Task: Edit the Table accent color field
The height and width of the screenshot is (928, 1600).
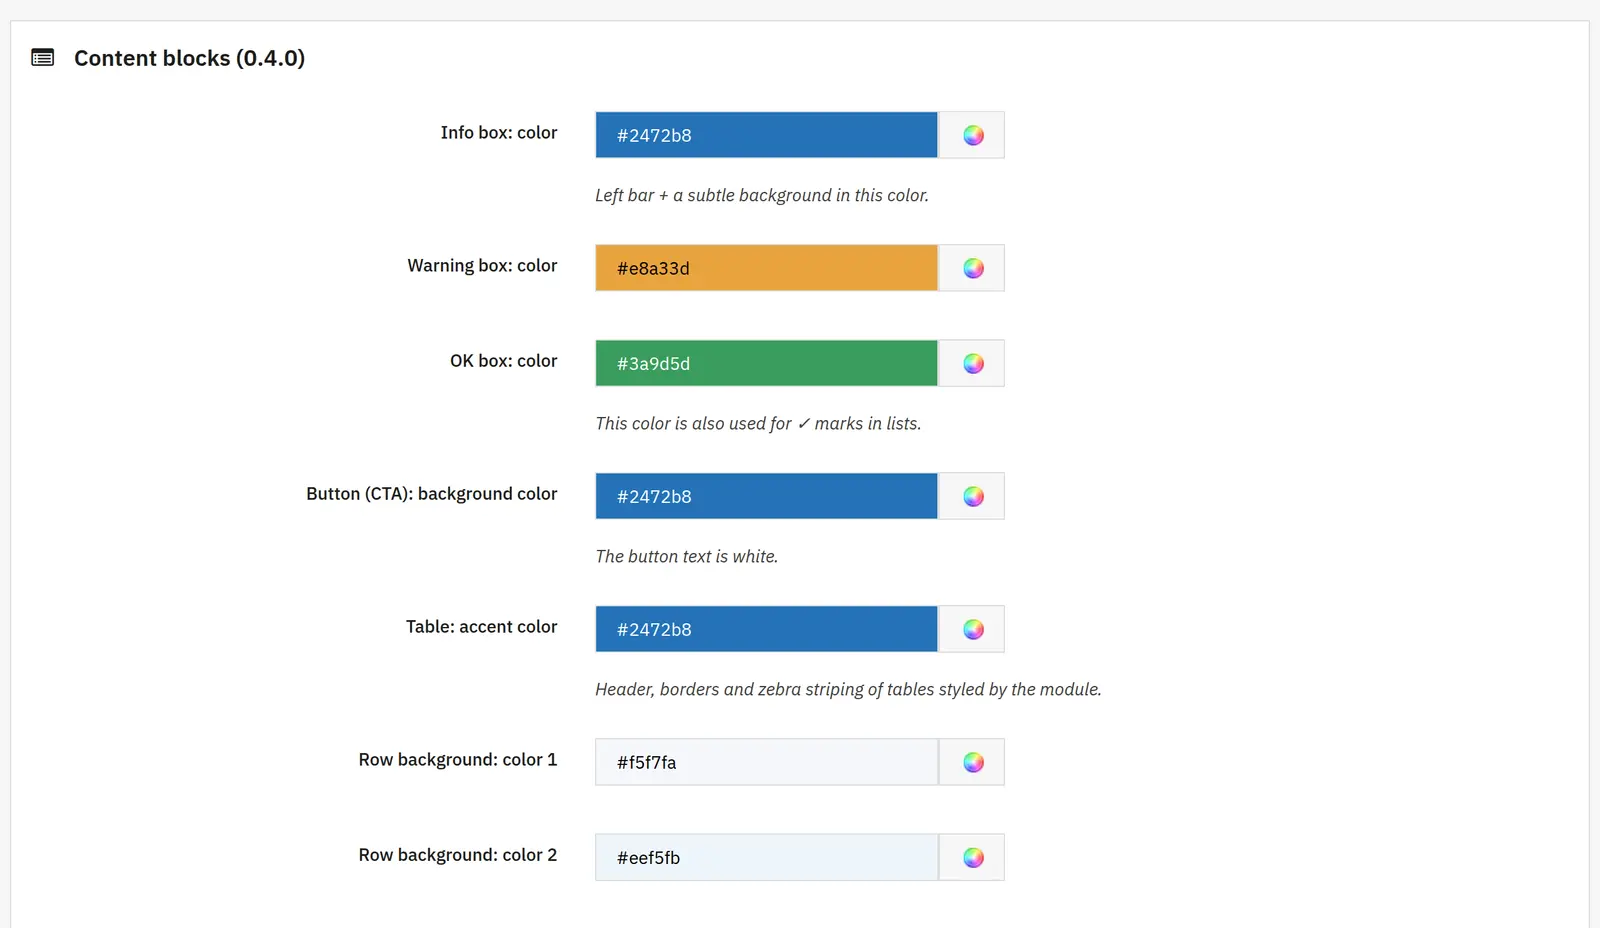Action: (767, 629)
